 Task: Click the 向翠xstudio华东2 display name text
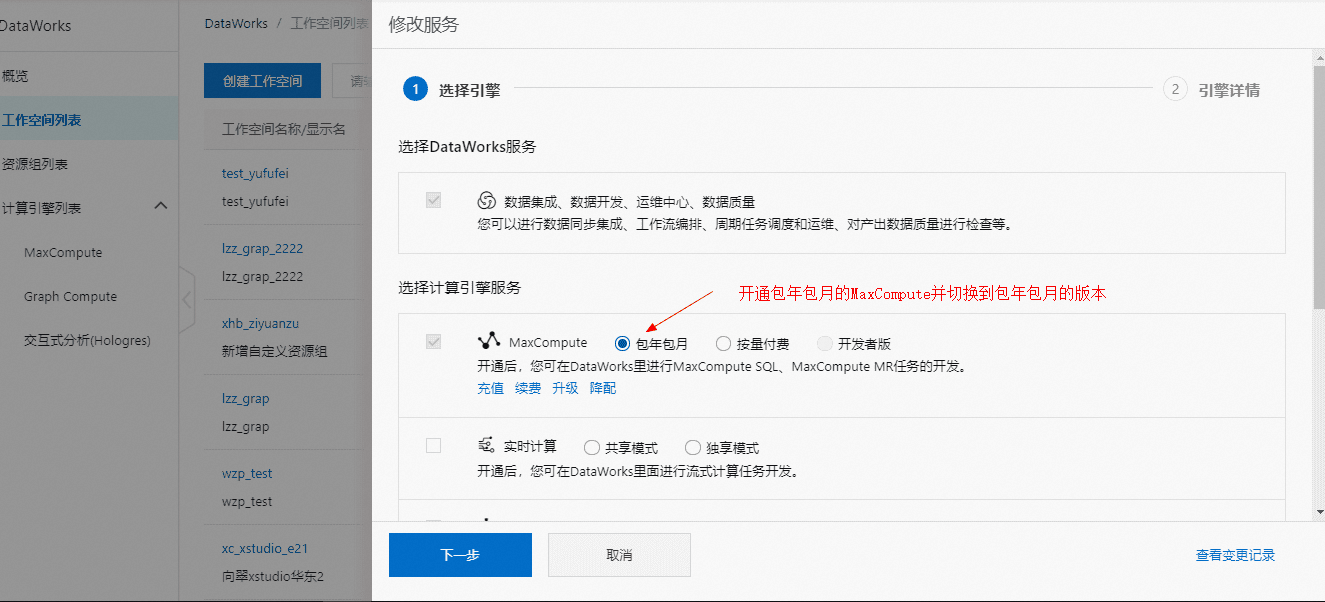point(273,576)
